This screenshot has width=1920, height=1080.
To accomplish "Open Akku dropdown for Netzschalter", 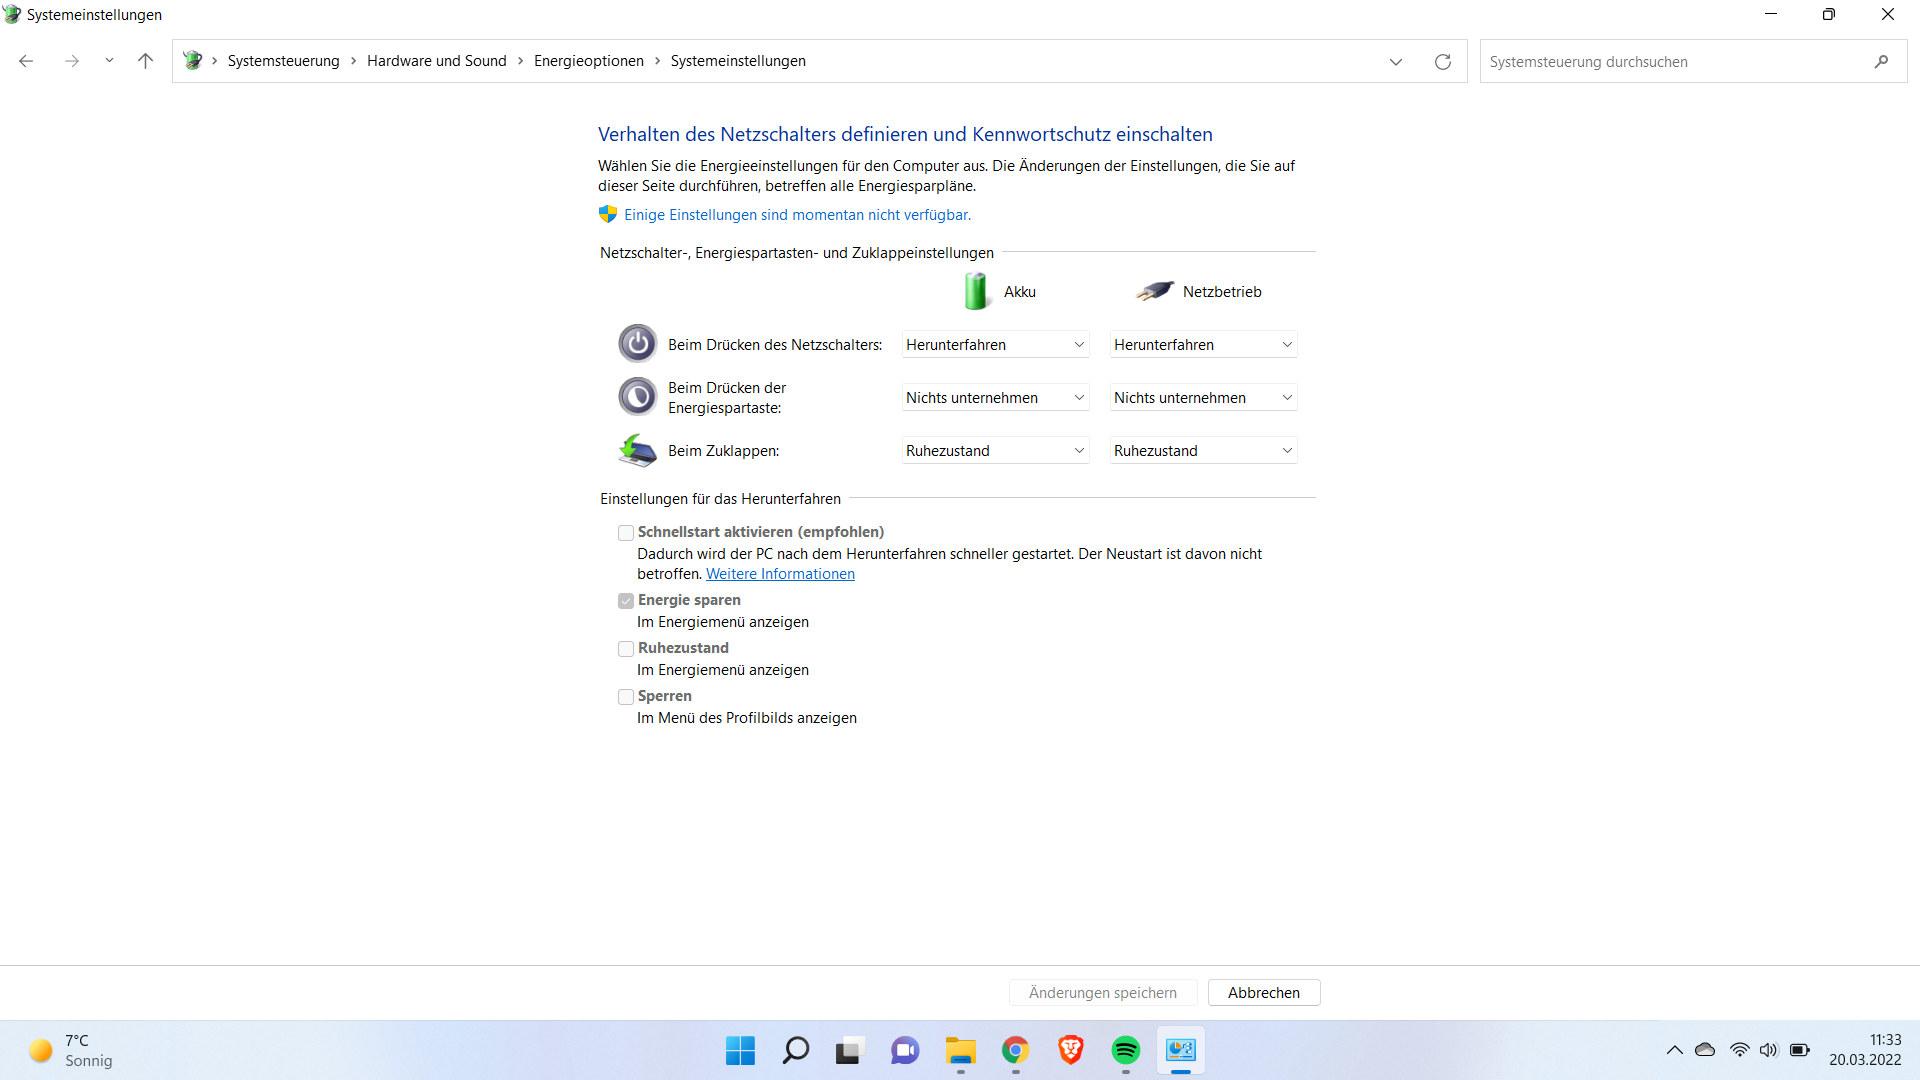I will click(995, 345).
